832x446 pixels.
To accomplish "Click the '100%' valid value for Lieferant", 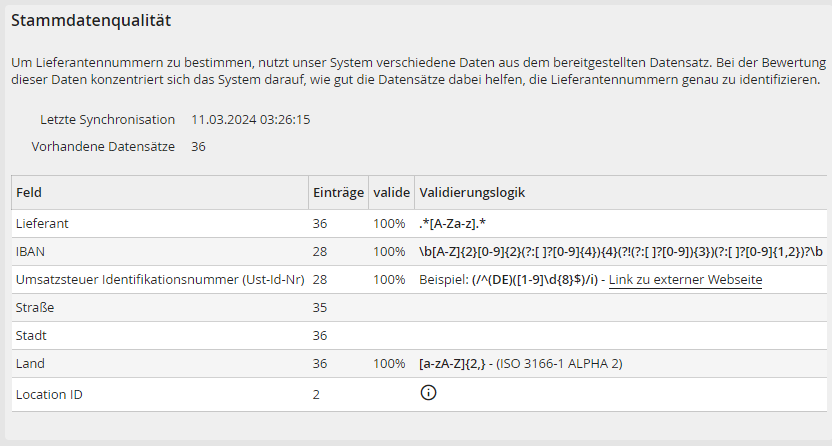I will [389, 223].
